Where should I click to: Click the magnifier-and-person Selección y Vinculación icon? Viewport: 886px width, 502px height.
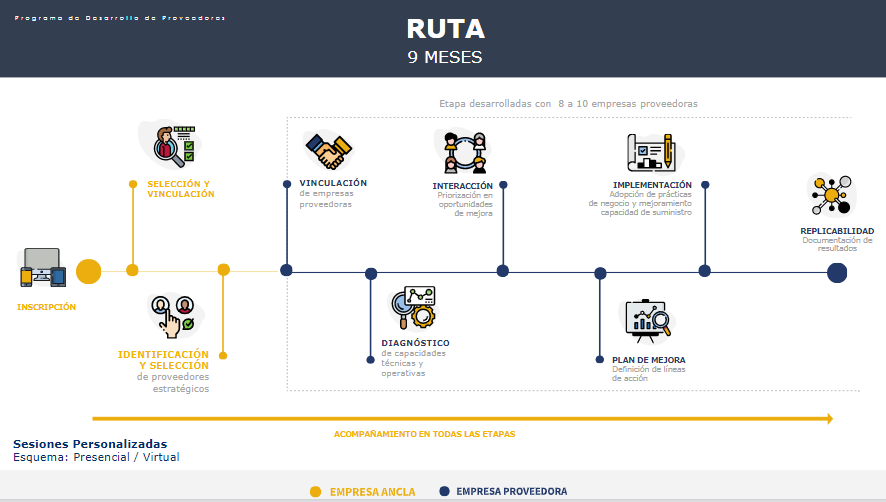tap(171, 146)
